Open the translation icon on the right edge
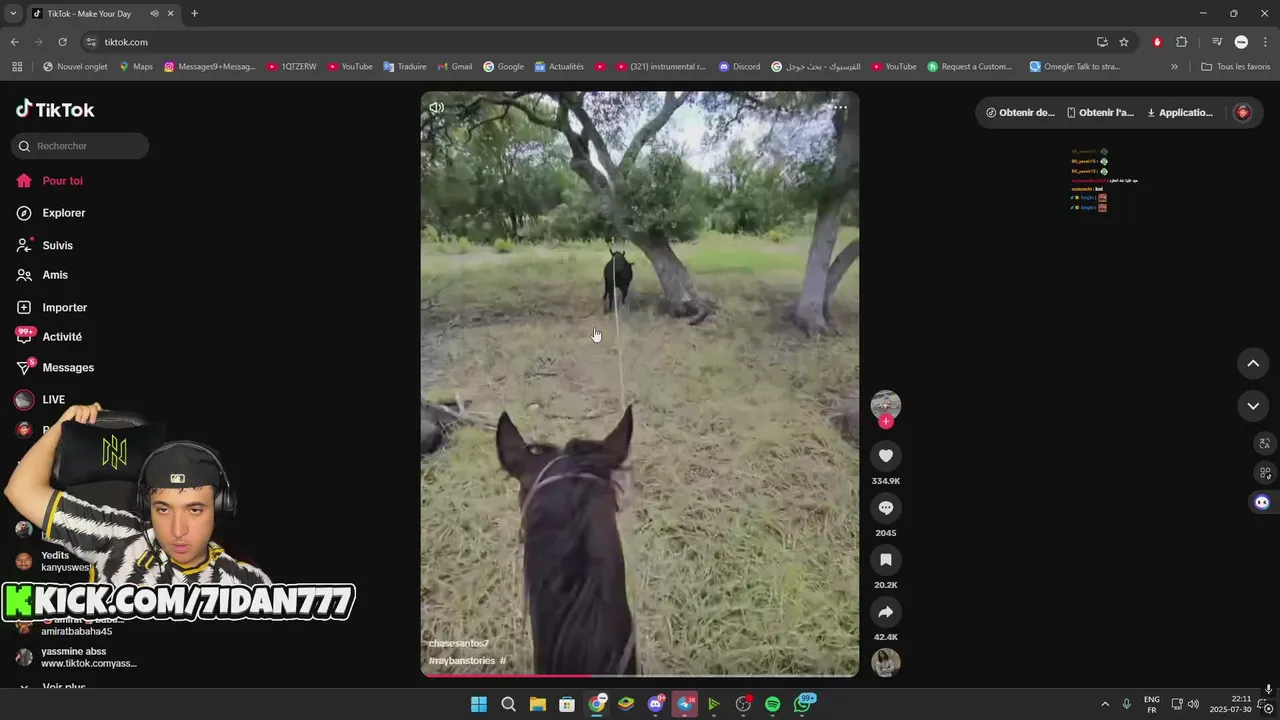 [x=1265, y=443]
